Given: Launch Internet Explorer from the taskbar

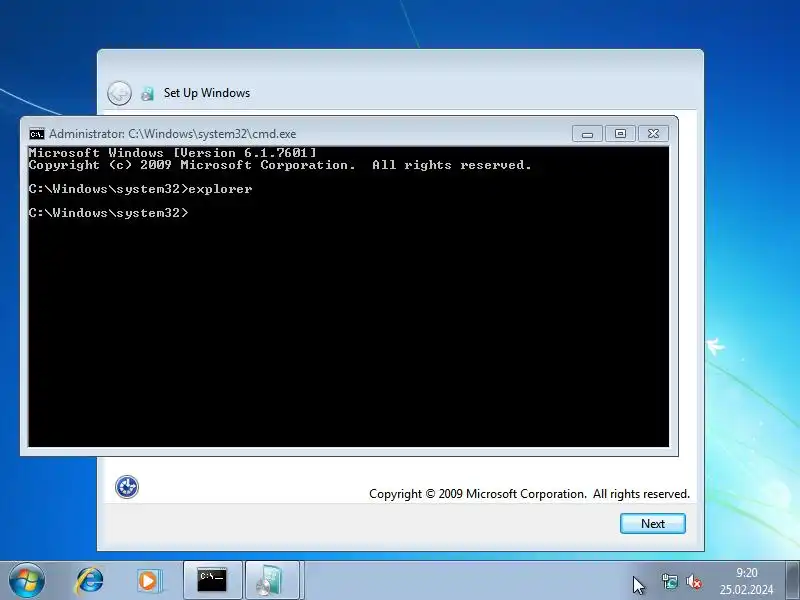Looking at the screenshot, I should 90,581.
